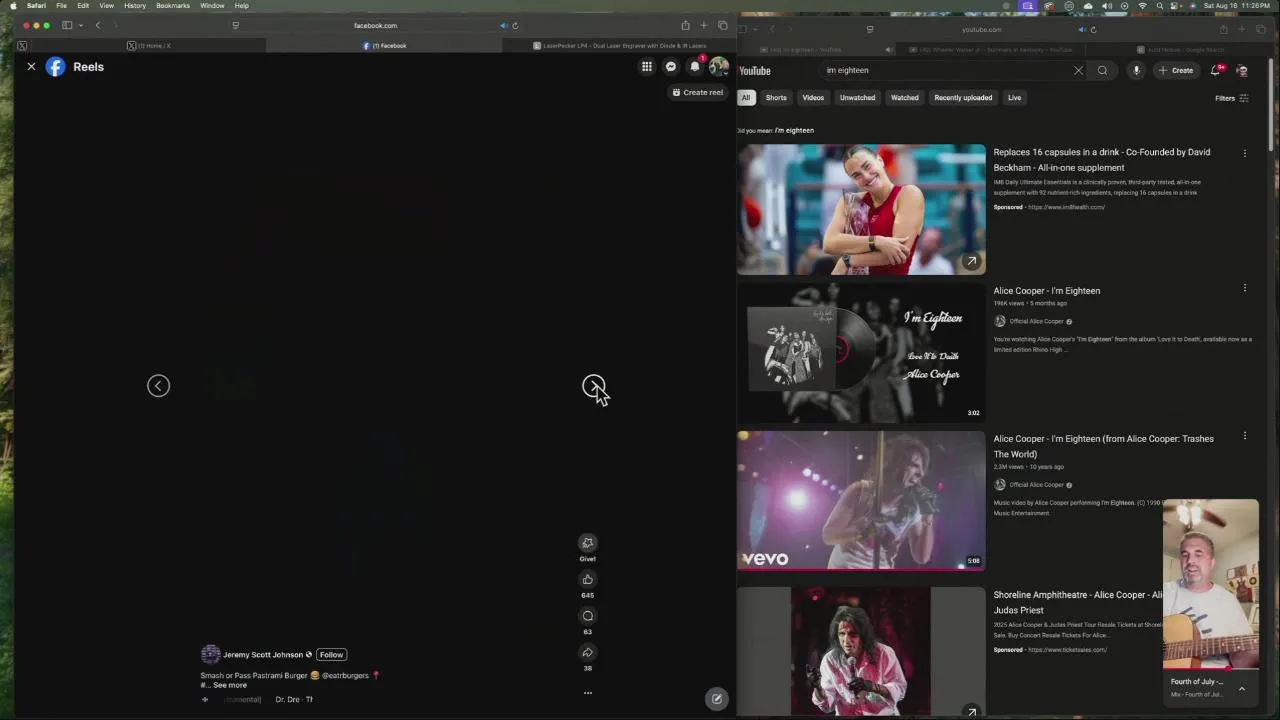Click Jeremy Scott Johnson's avatar picture
The height and width of the screenshot is (720, 1280).
210,655
